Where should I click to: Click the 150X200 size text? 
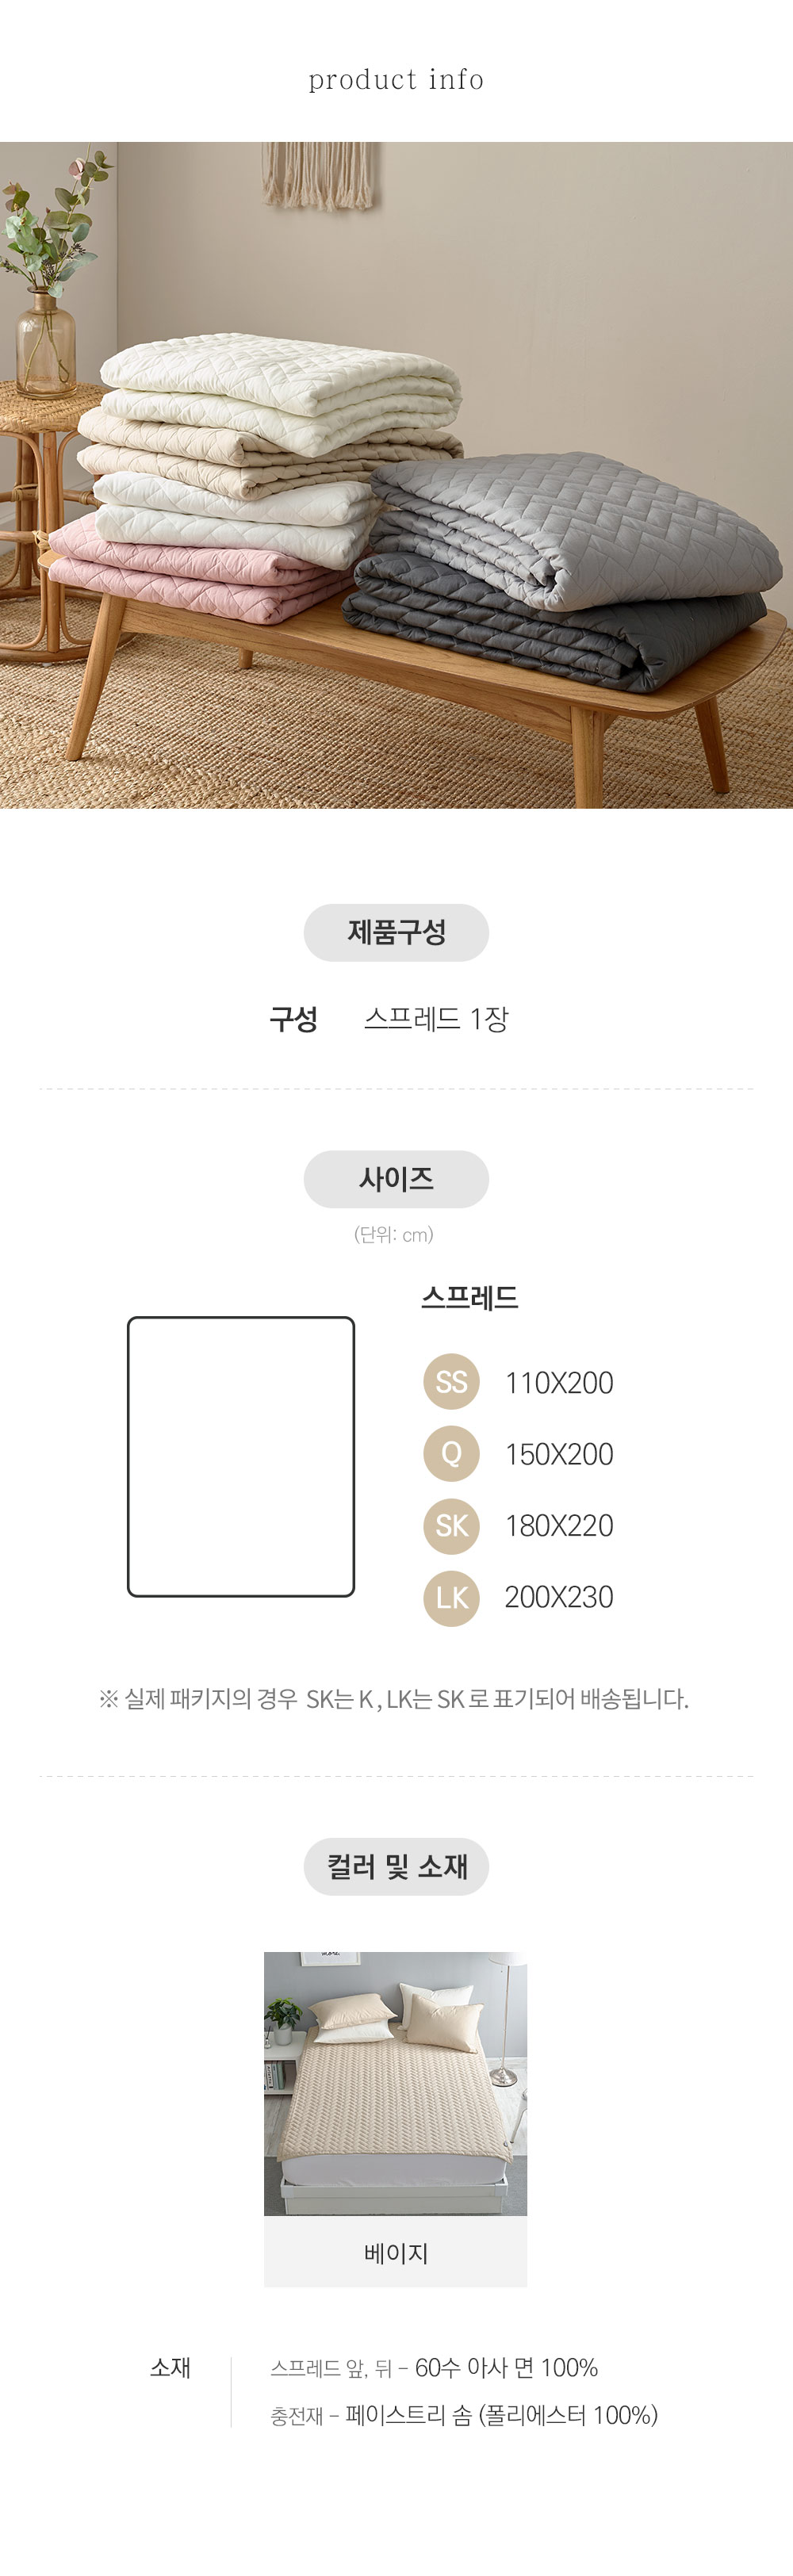tap(559, 1454)
